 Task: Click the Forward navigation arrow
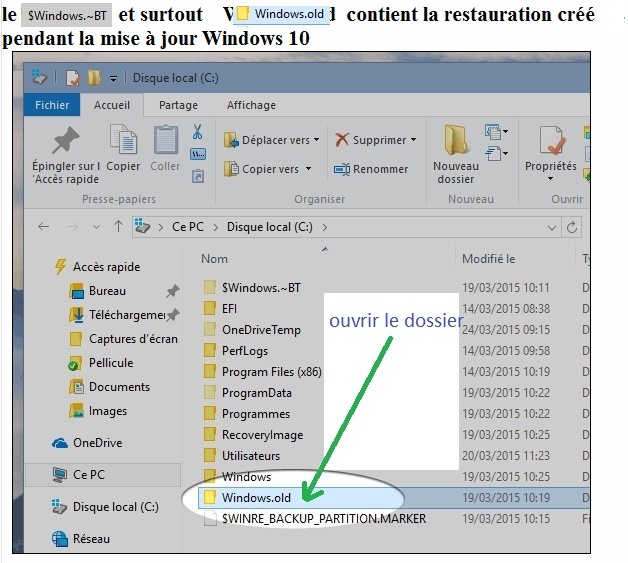(72, 227)
